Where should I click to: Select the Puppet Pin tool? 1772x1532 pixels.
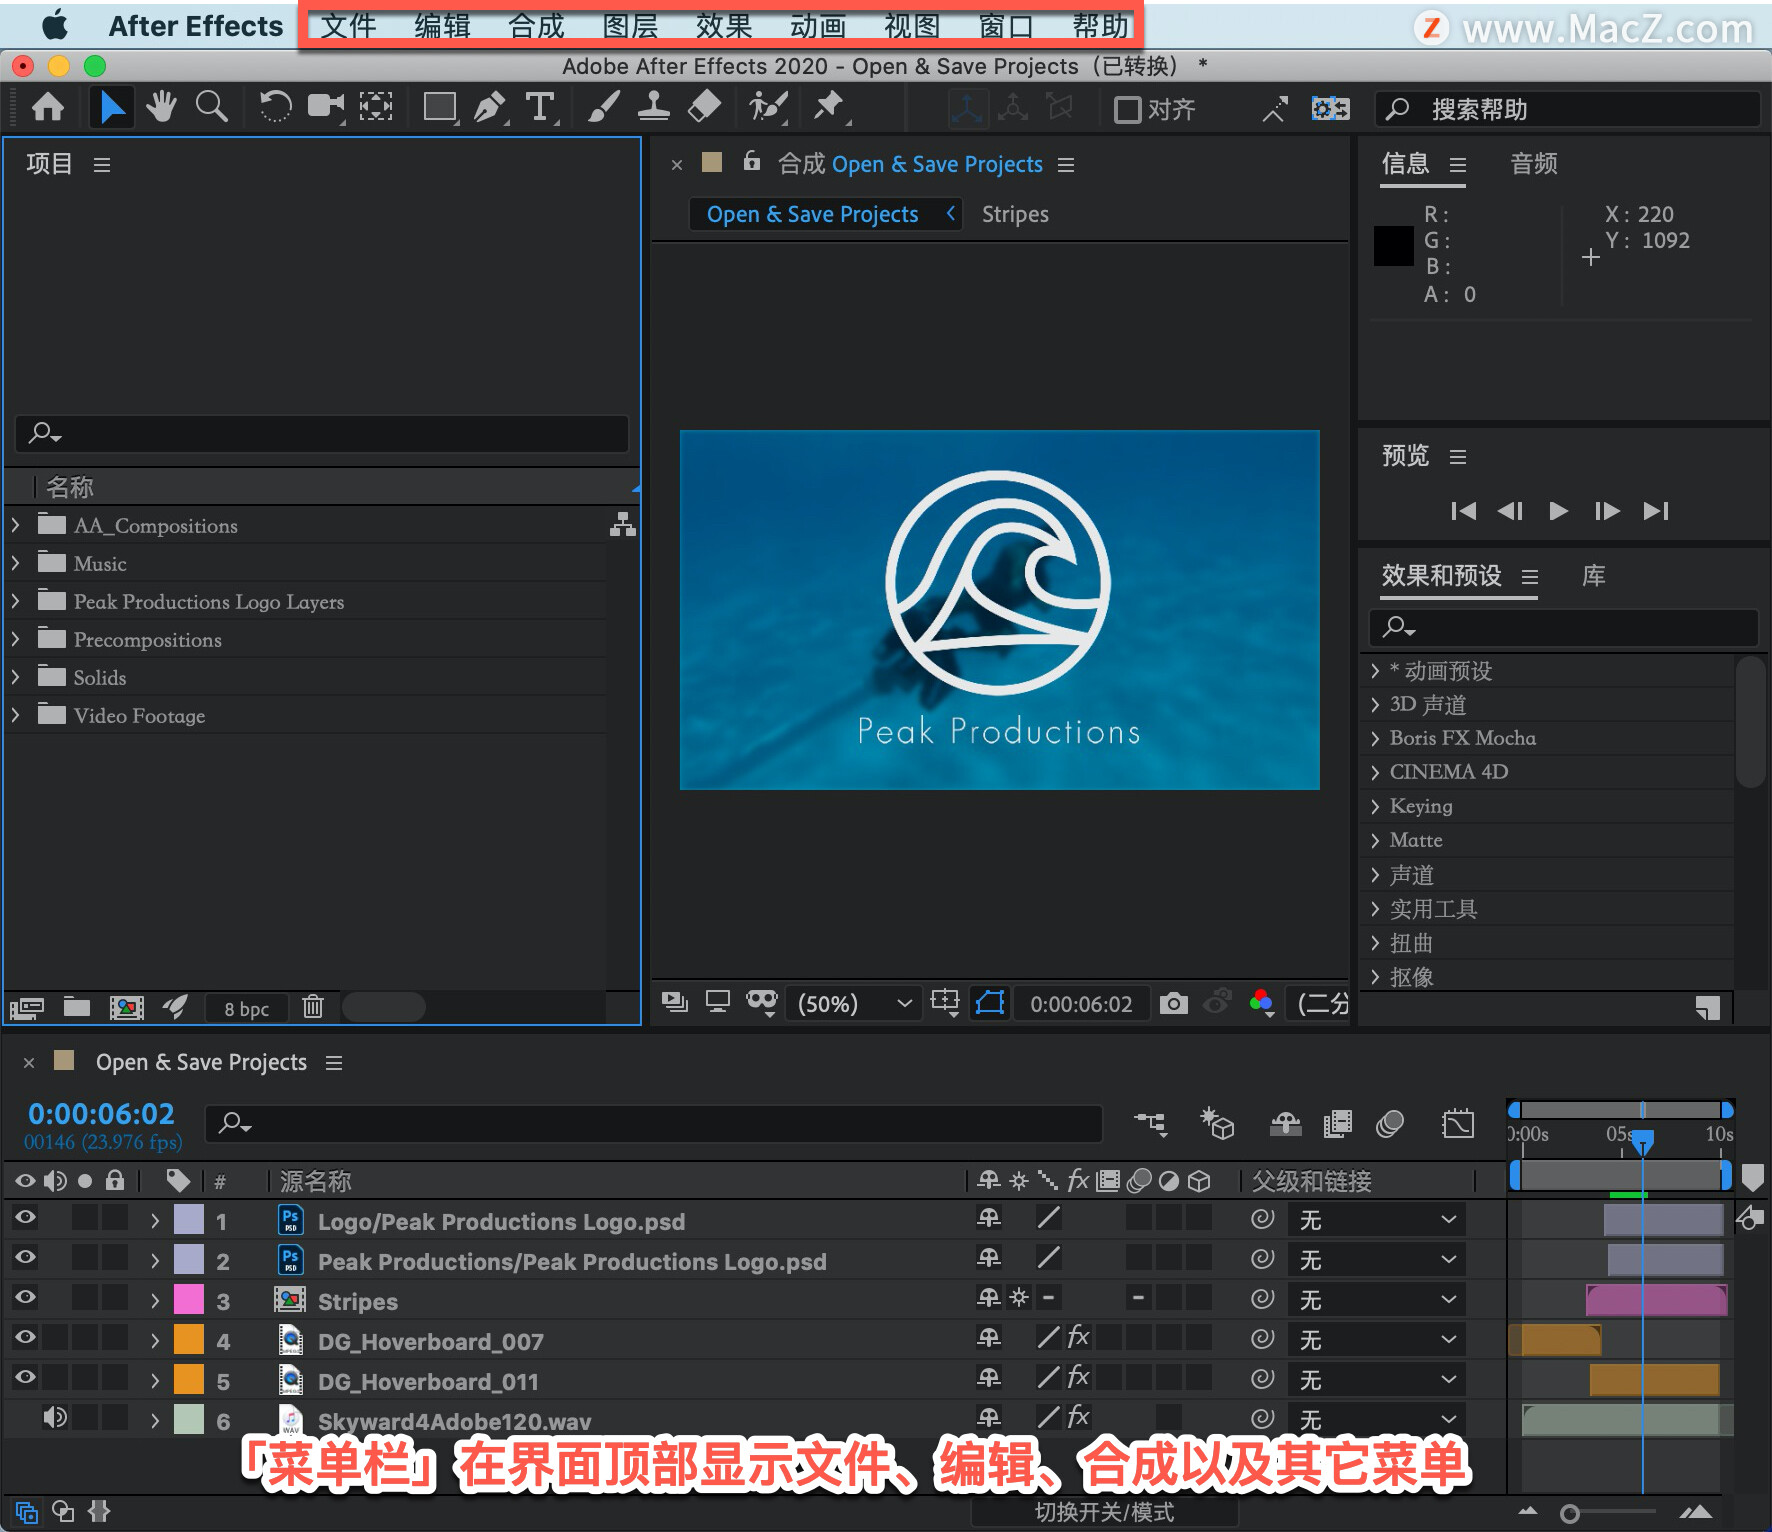[829, 107]
